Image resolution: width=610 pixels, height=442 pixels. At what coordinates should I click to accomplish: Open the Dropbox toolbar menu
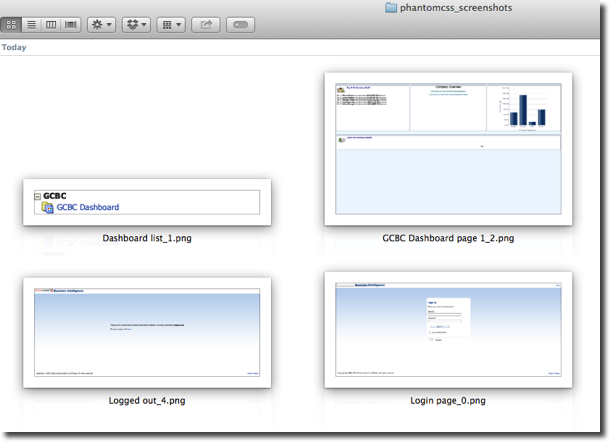pyautogui.click(x=136, y=25)
